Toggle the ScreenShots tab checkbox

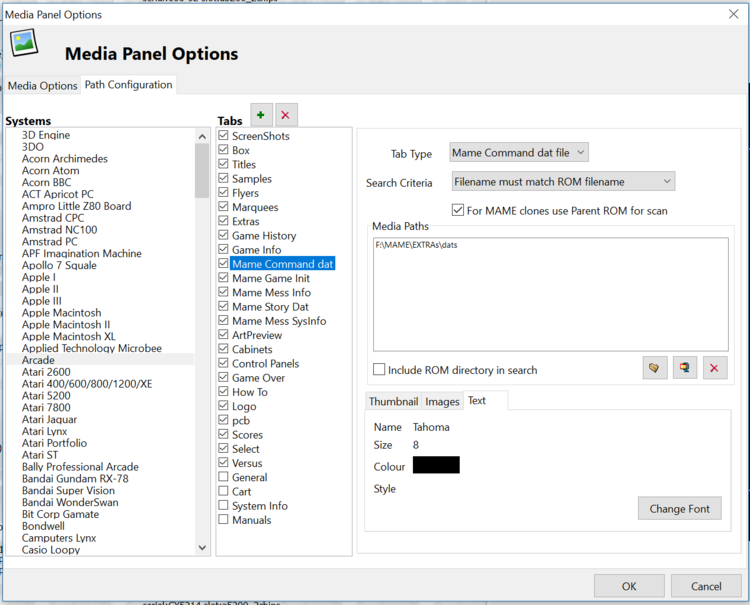click(224, 136)
